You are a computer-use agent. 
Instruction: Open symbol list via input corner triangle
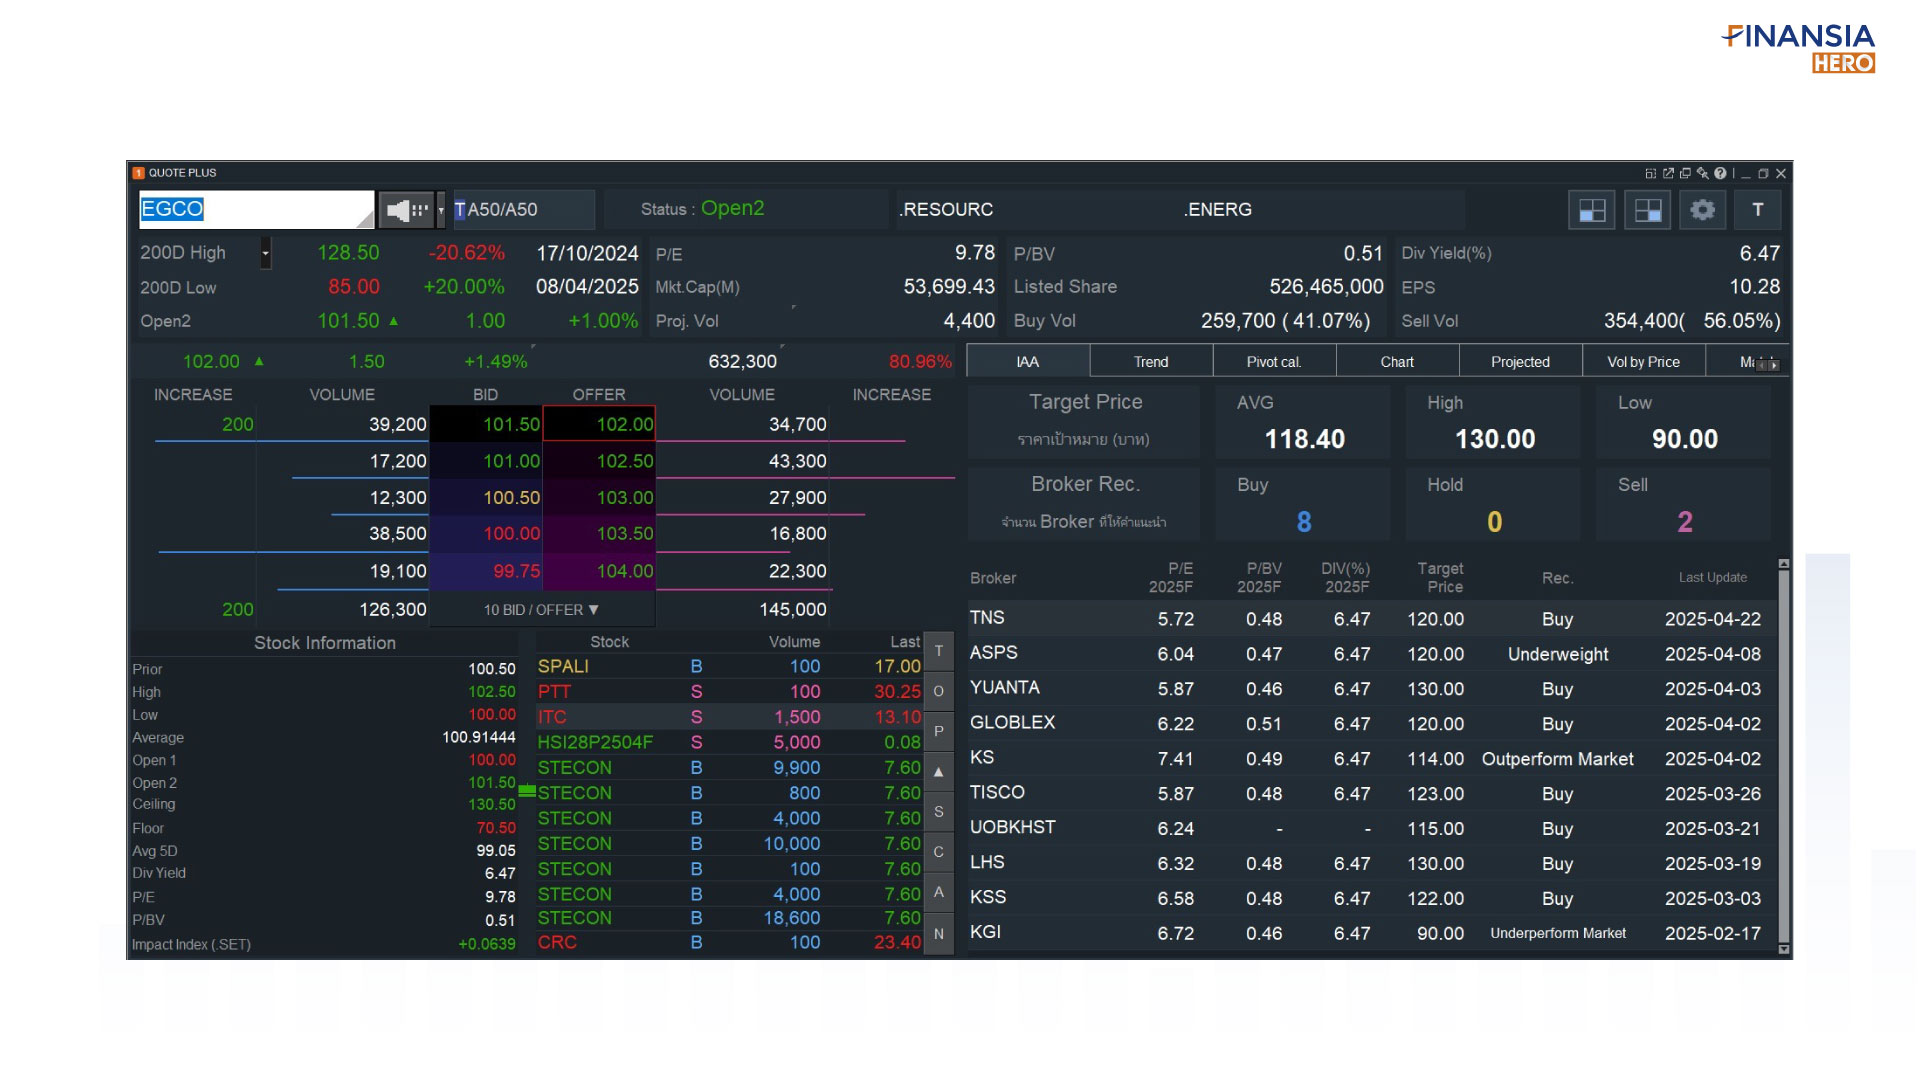364,217
